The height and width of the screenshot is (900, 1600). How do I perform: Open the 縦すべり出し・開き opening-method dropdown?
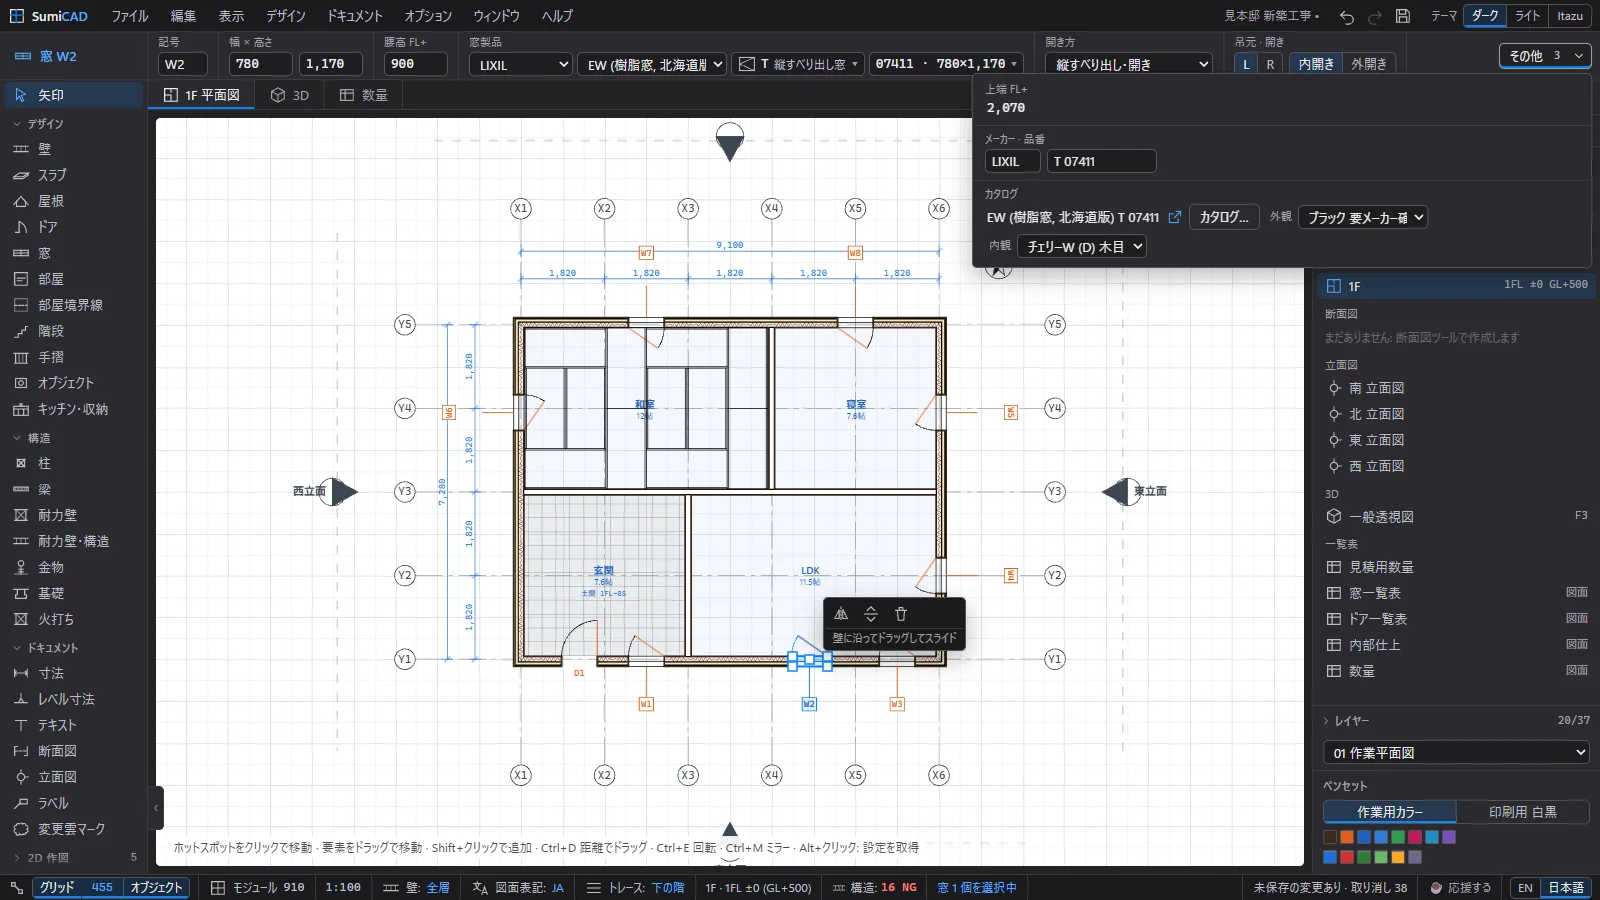tap(1129, 64)
